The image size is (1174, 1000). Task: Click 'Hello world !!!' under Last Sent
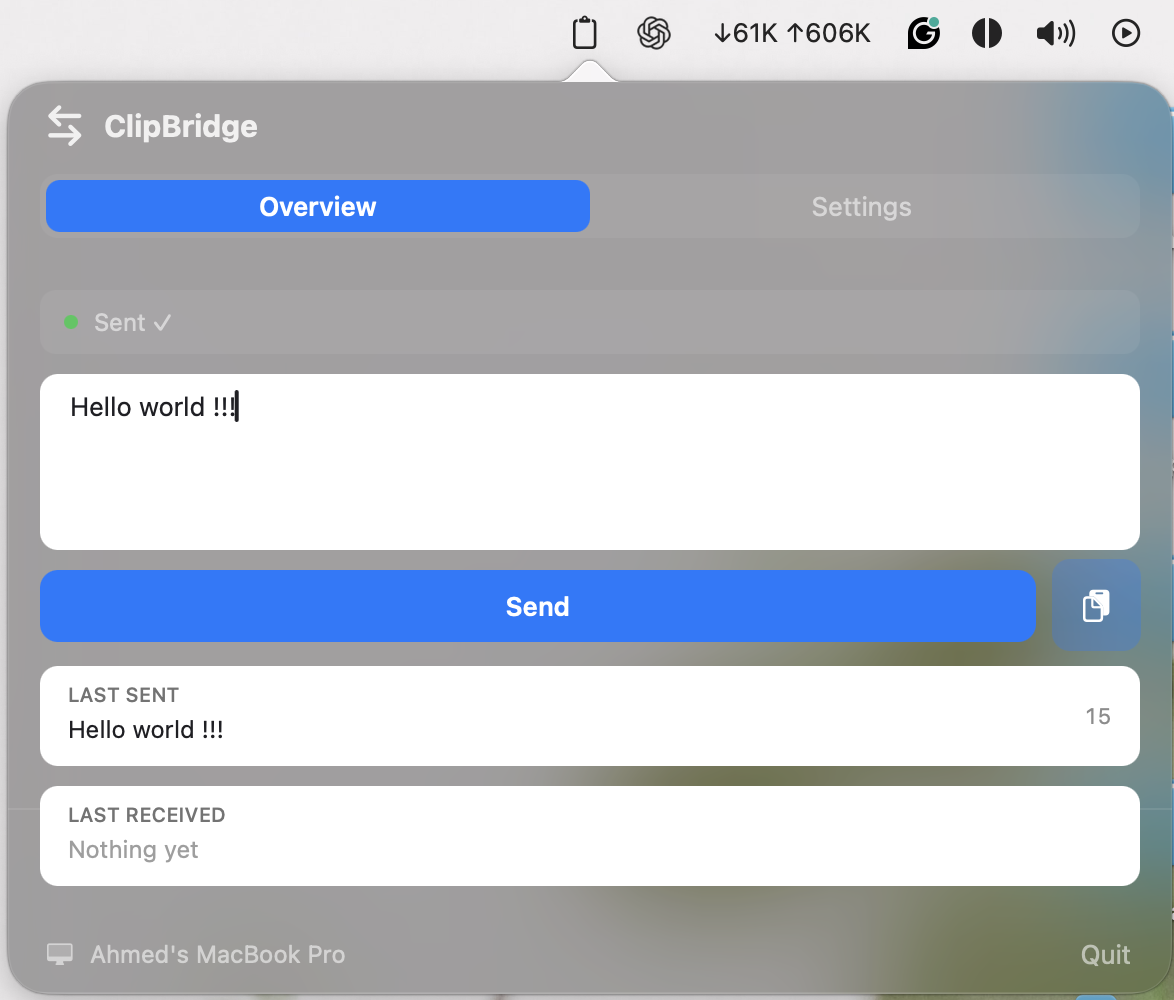(x=146, y=730)
